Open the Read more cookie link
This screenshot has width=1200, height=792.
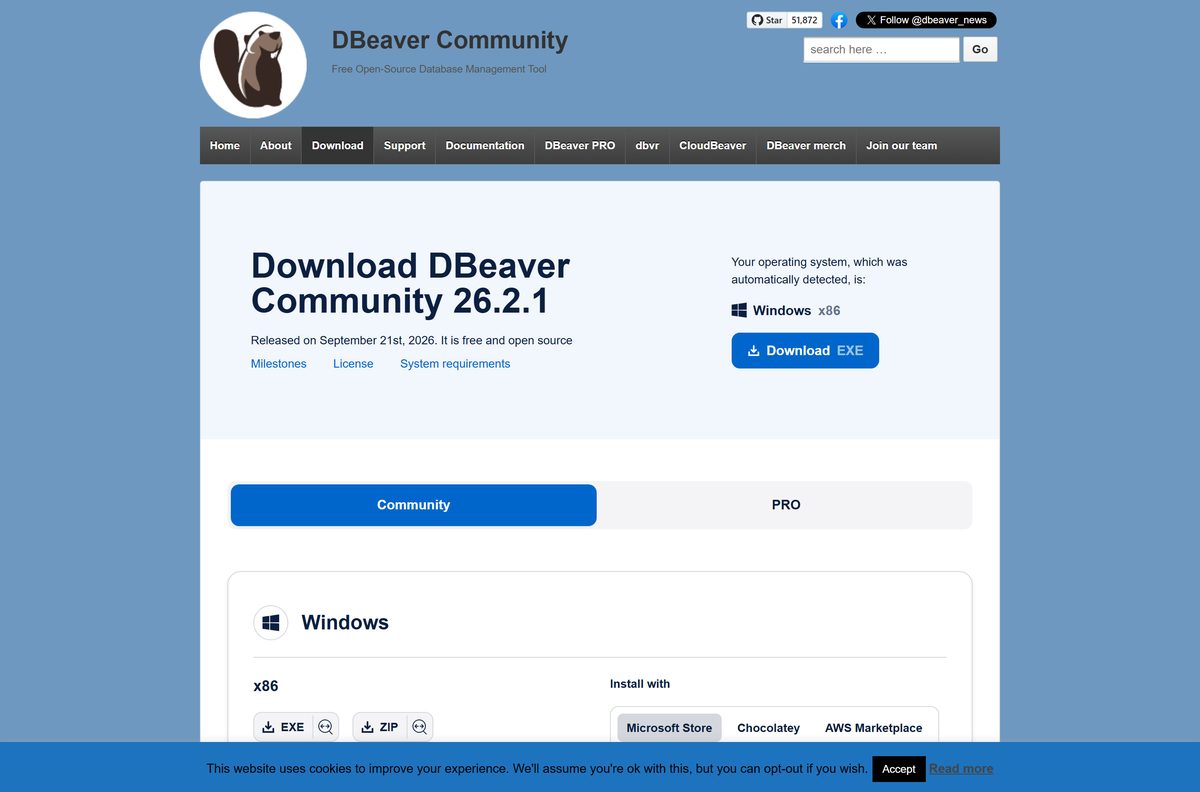tap(961, 769)
